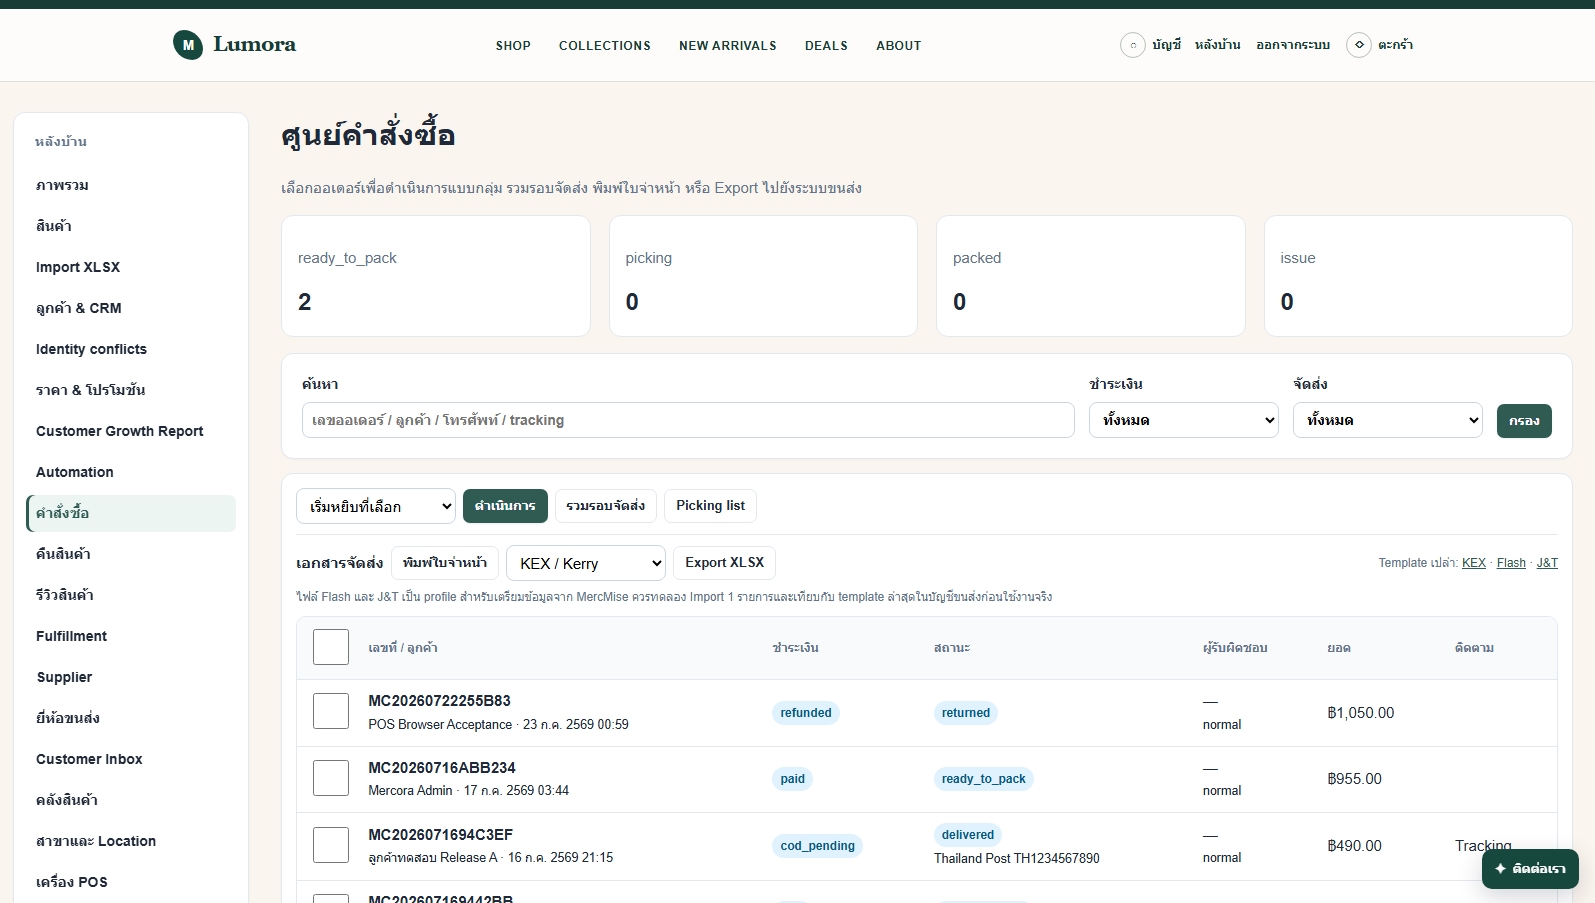
Task: Open รีวิวสินค้า in the sidebar
Action: point(131,595)
